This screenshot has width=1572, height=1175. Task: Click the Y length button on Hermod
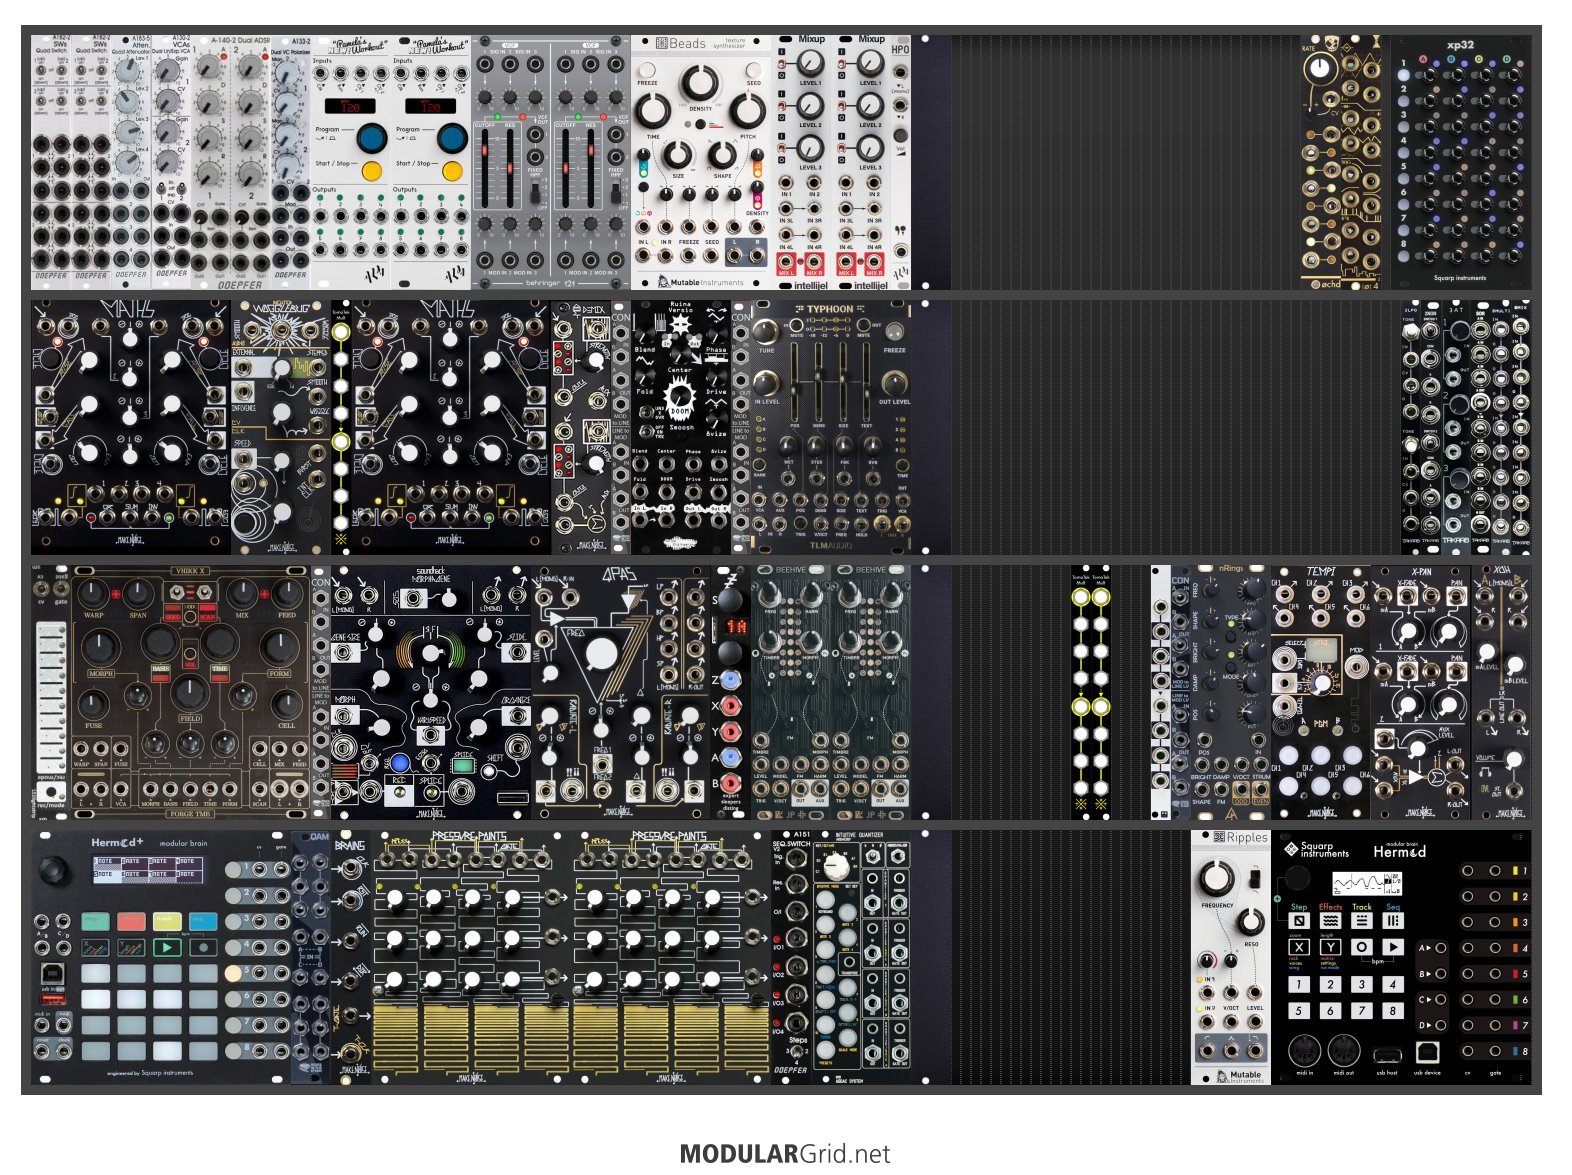(1330, 947)
